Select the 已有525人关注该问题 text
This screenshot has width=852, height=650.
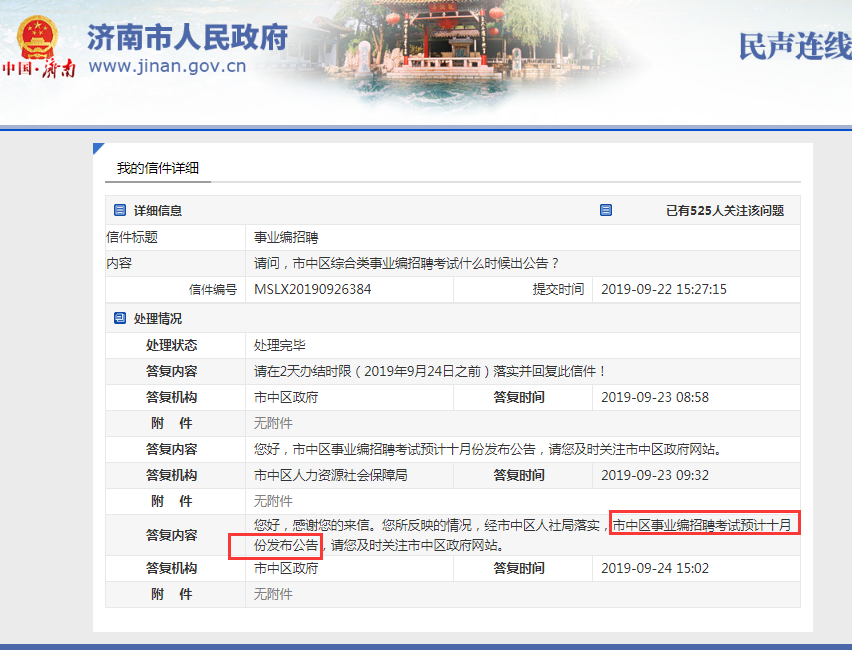[725, 211]
